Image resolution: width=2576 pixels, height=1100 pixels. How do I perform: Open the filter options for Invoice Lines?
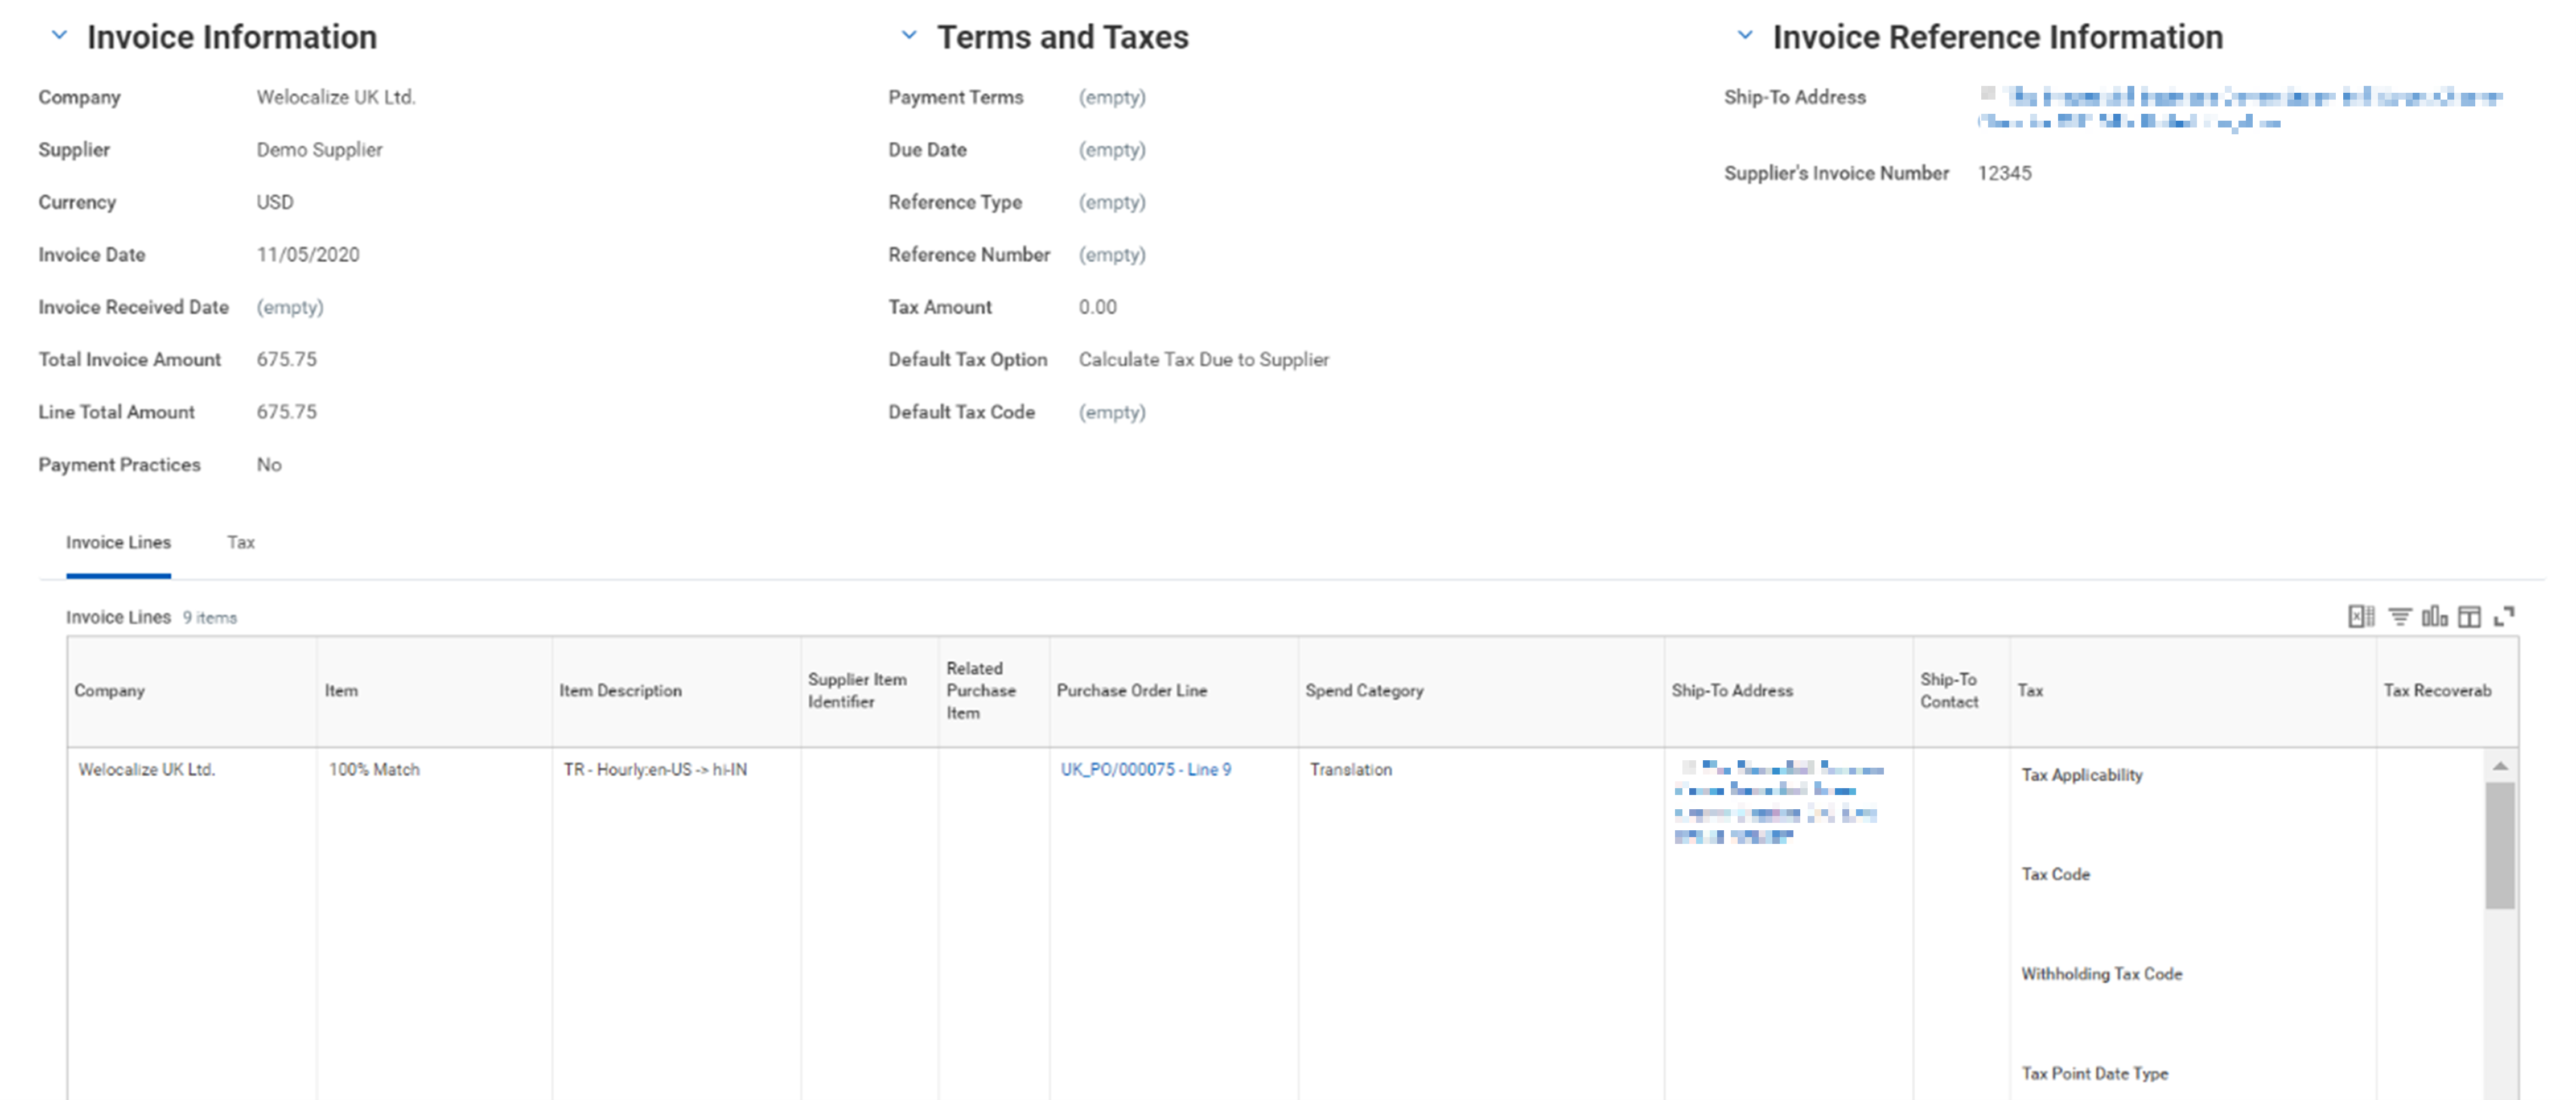coord(2400,616)
